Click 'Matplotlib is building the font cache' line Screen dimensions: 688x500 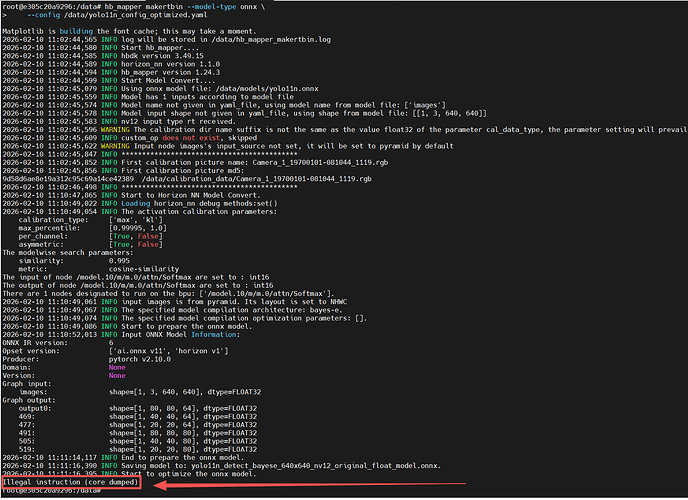tap(128, 31)
